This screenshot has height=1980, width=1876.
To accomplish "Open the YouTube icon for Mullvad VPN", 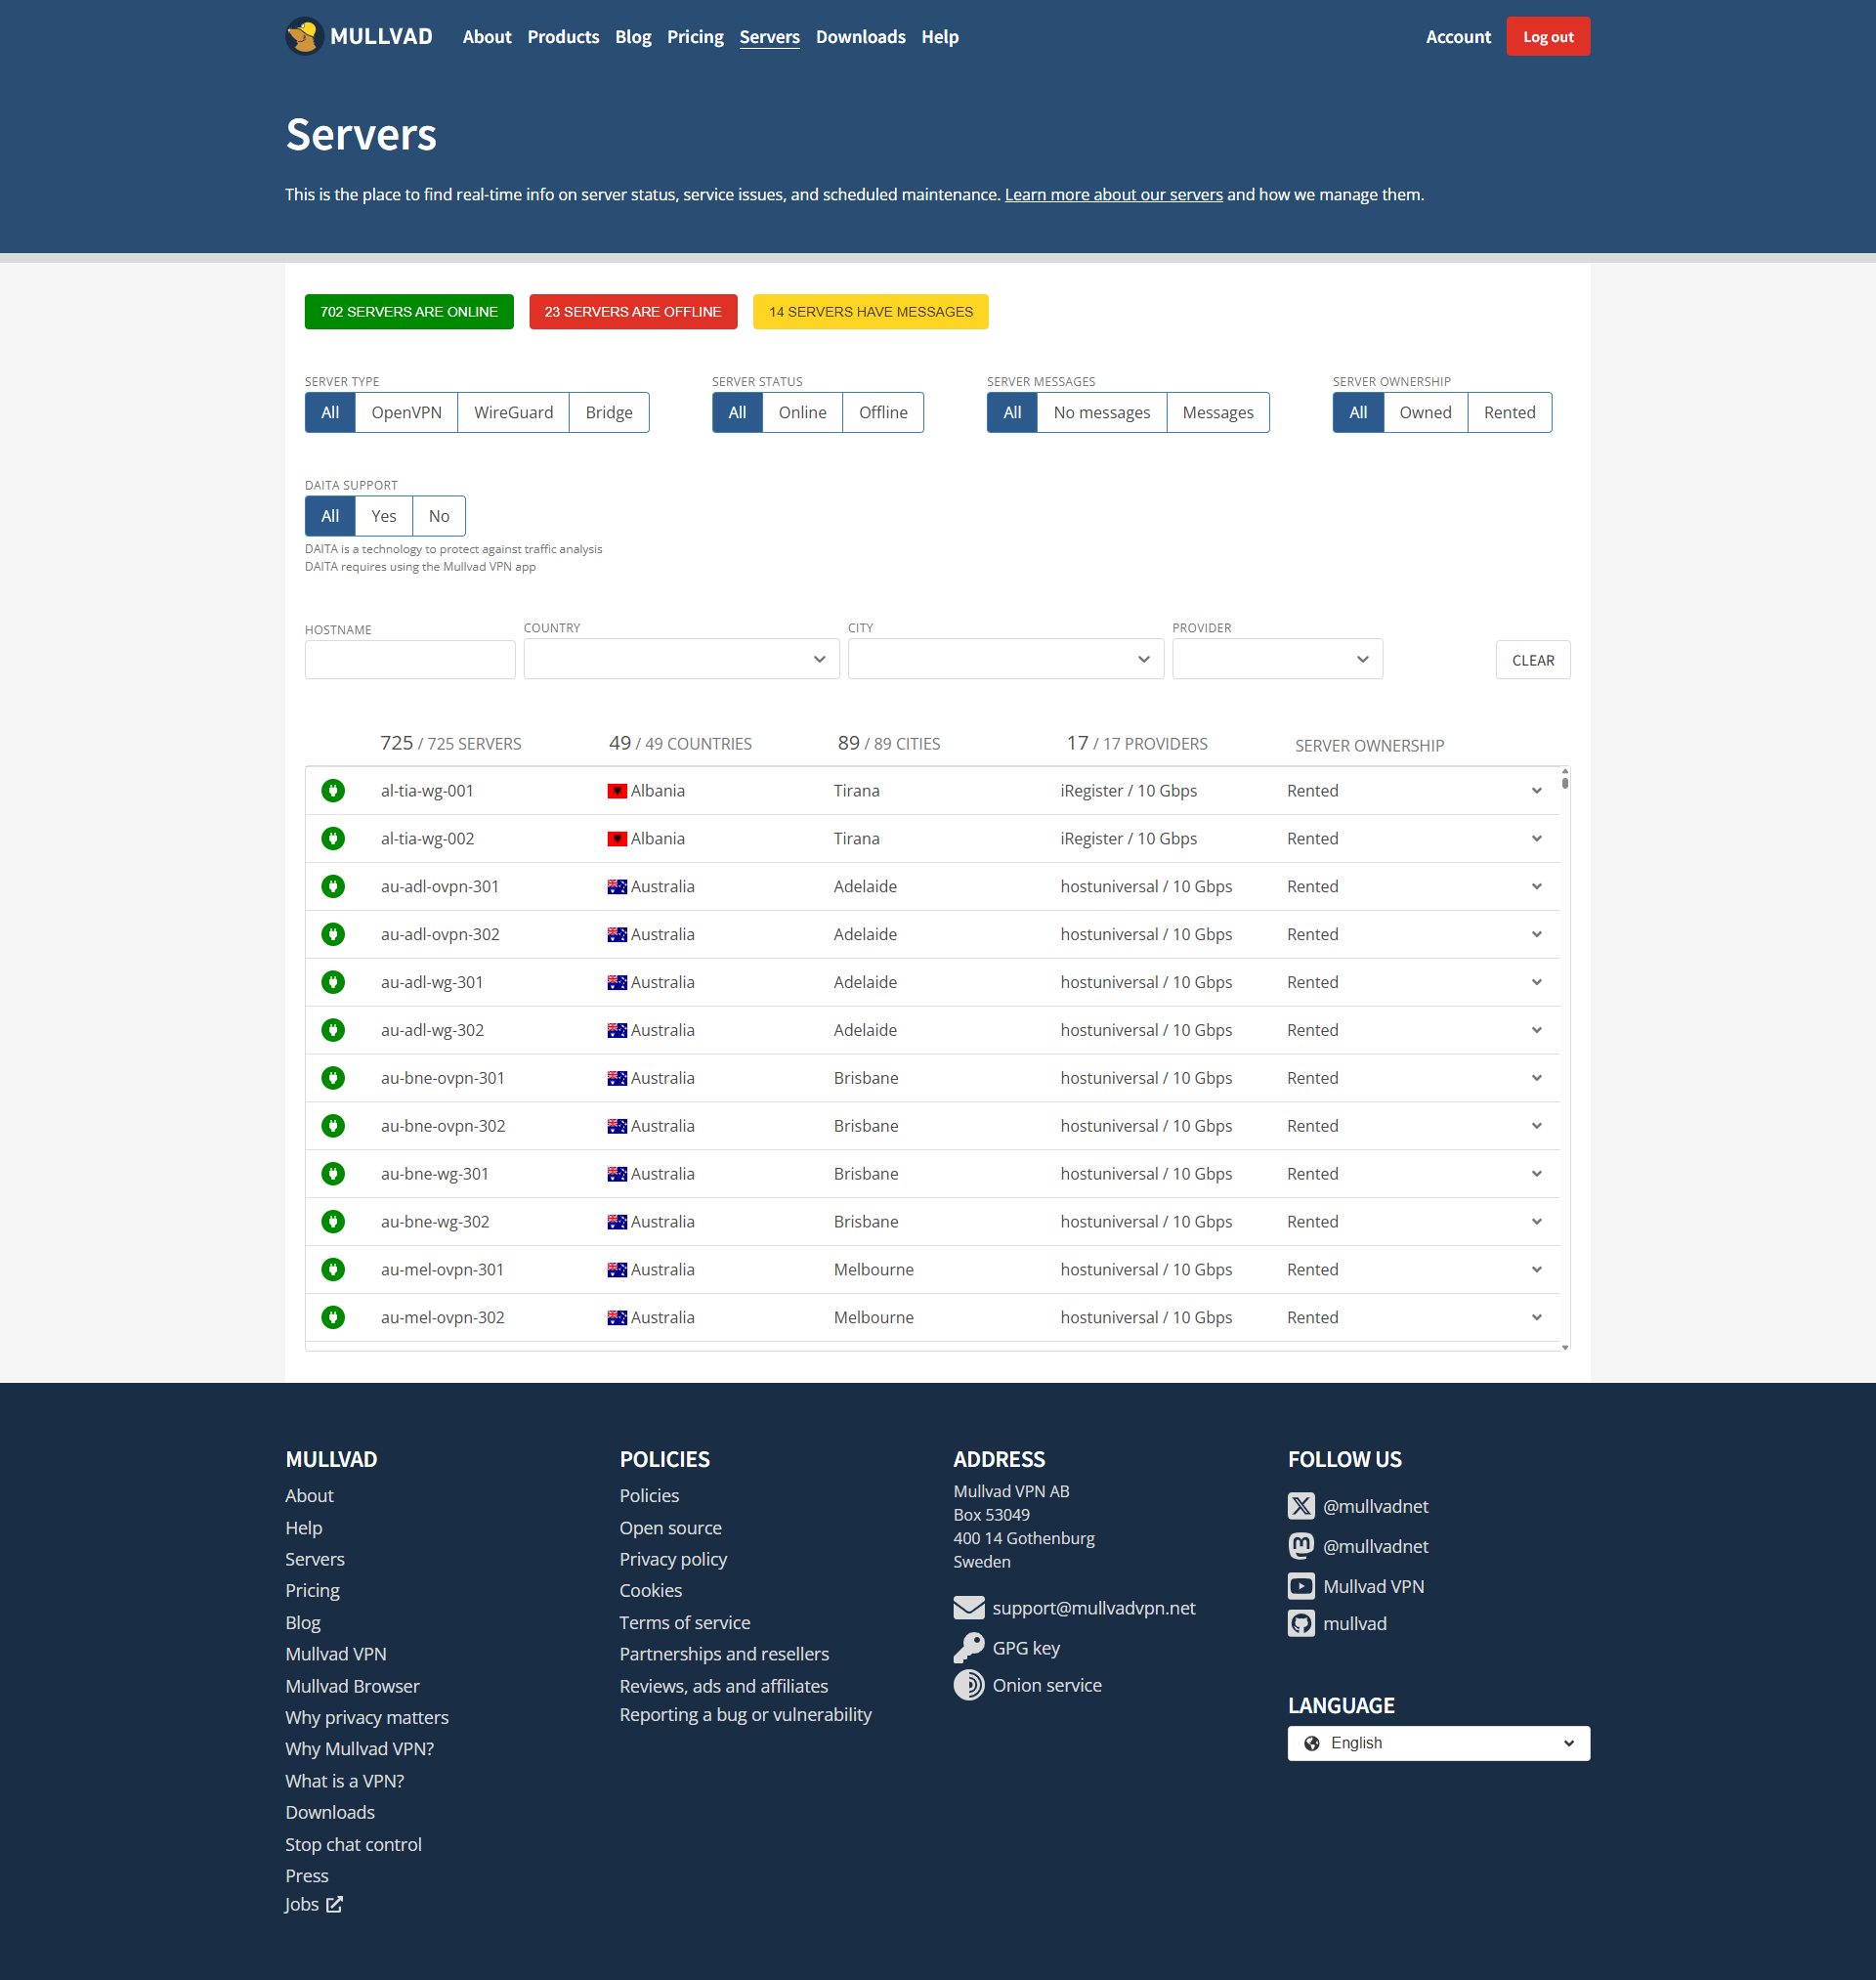I will pos(1300,1586).
